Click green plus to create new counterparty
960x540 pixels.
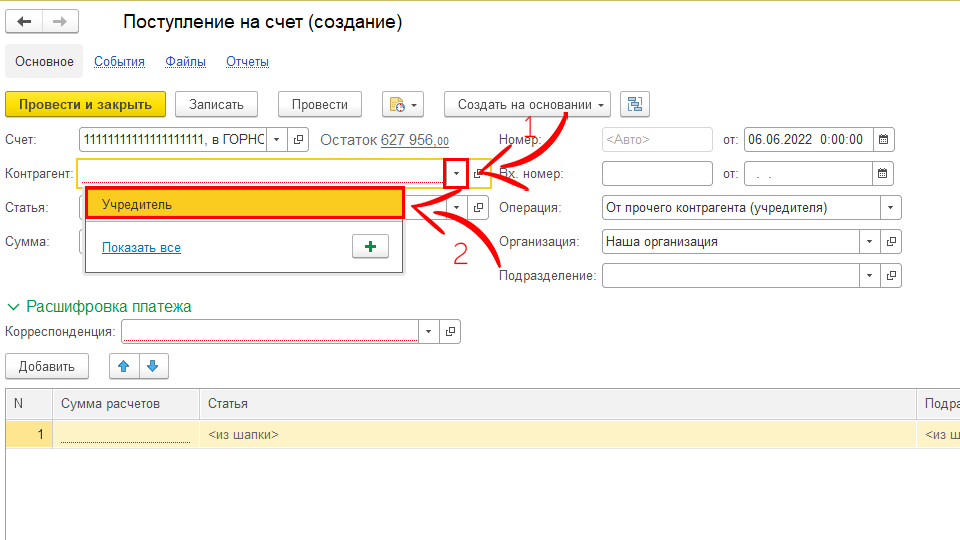point(370,247)
